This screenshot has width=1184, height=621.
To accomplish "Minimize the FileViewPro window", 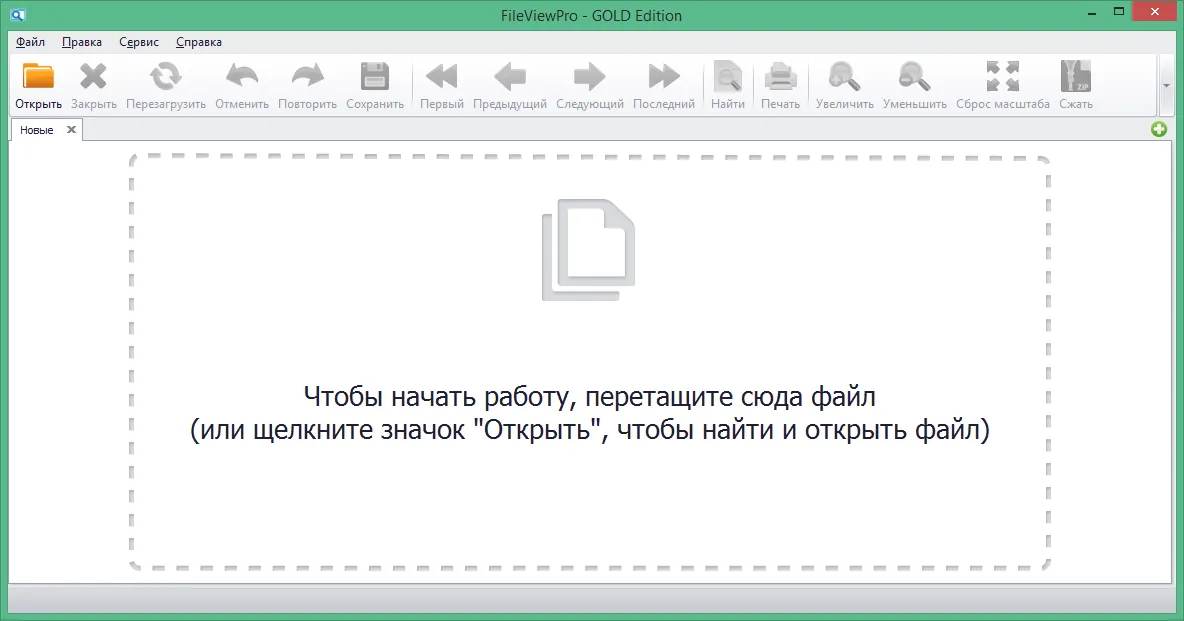I will click(1090, 14).
